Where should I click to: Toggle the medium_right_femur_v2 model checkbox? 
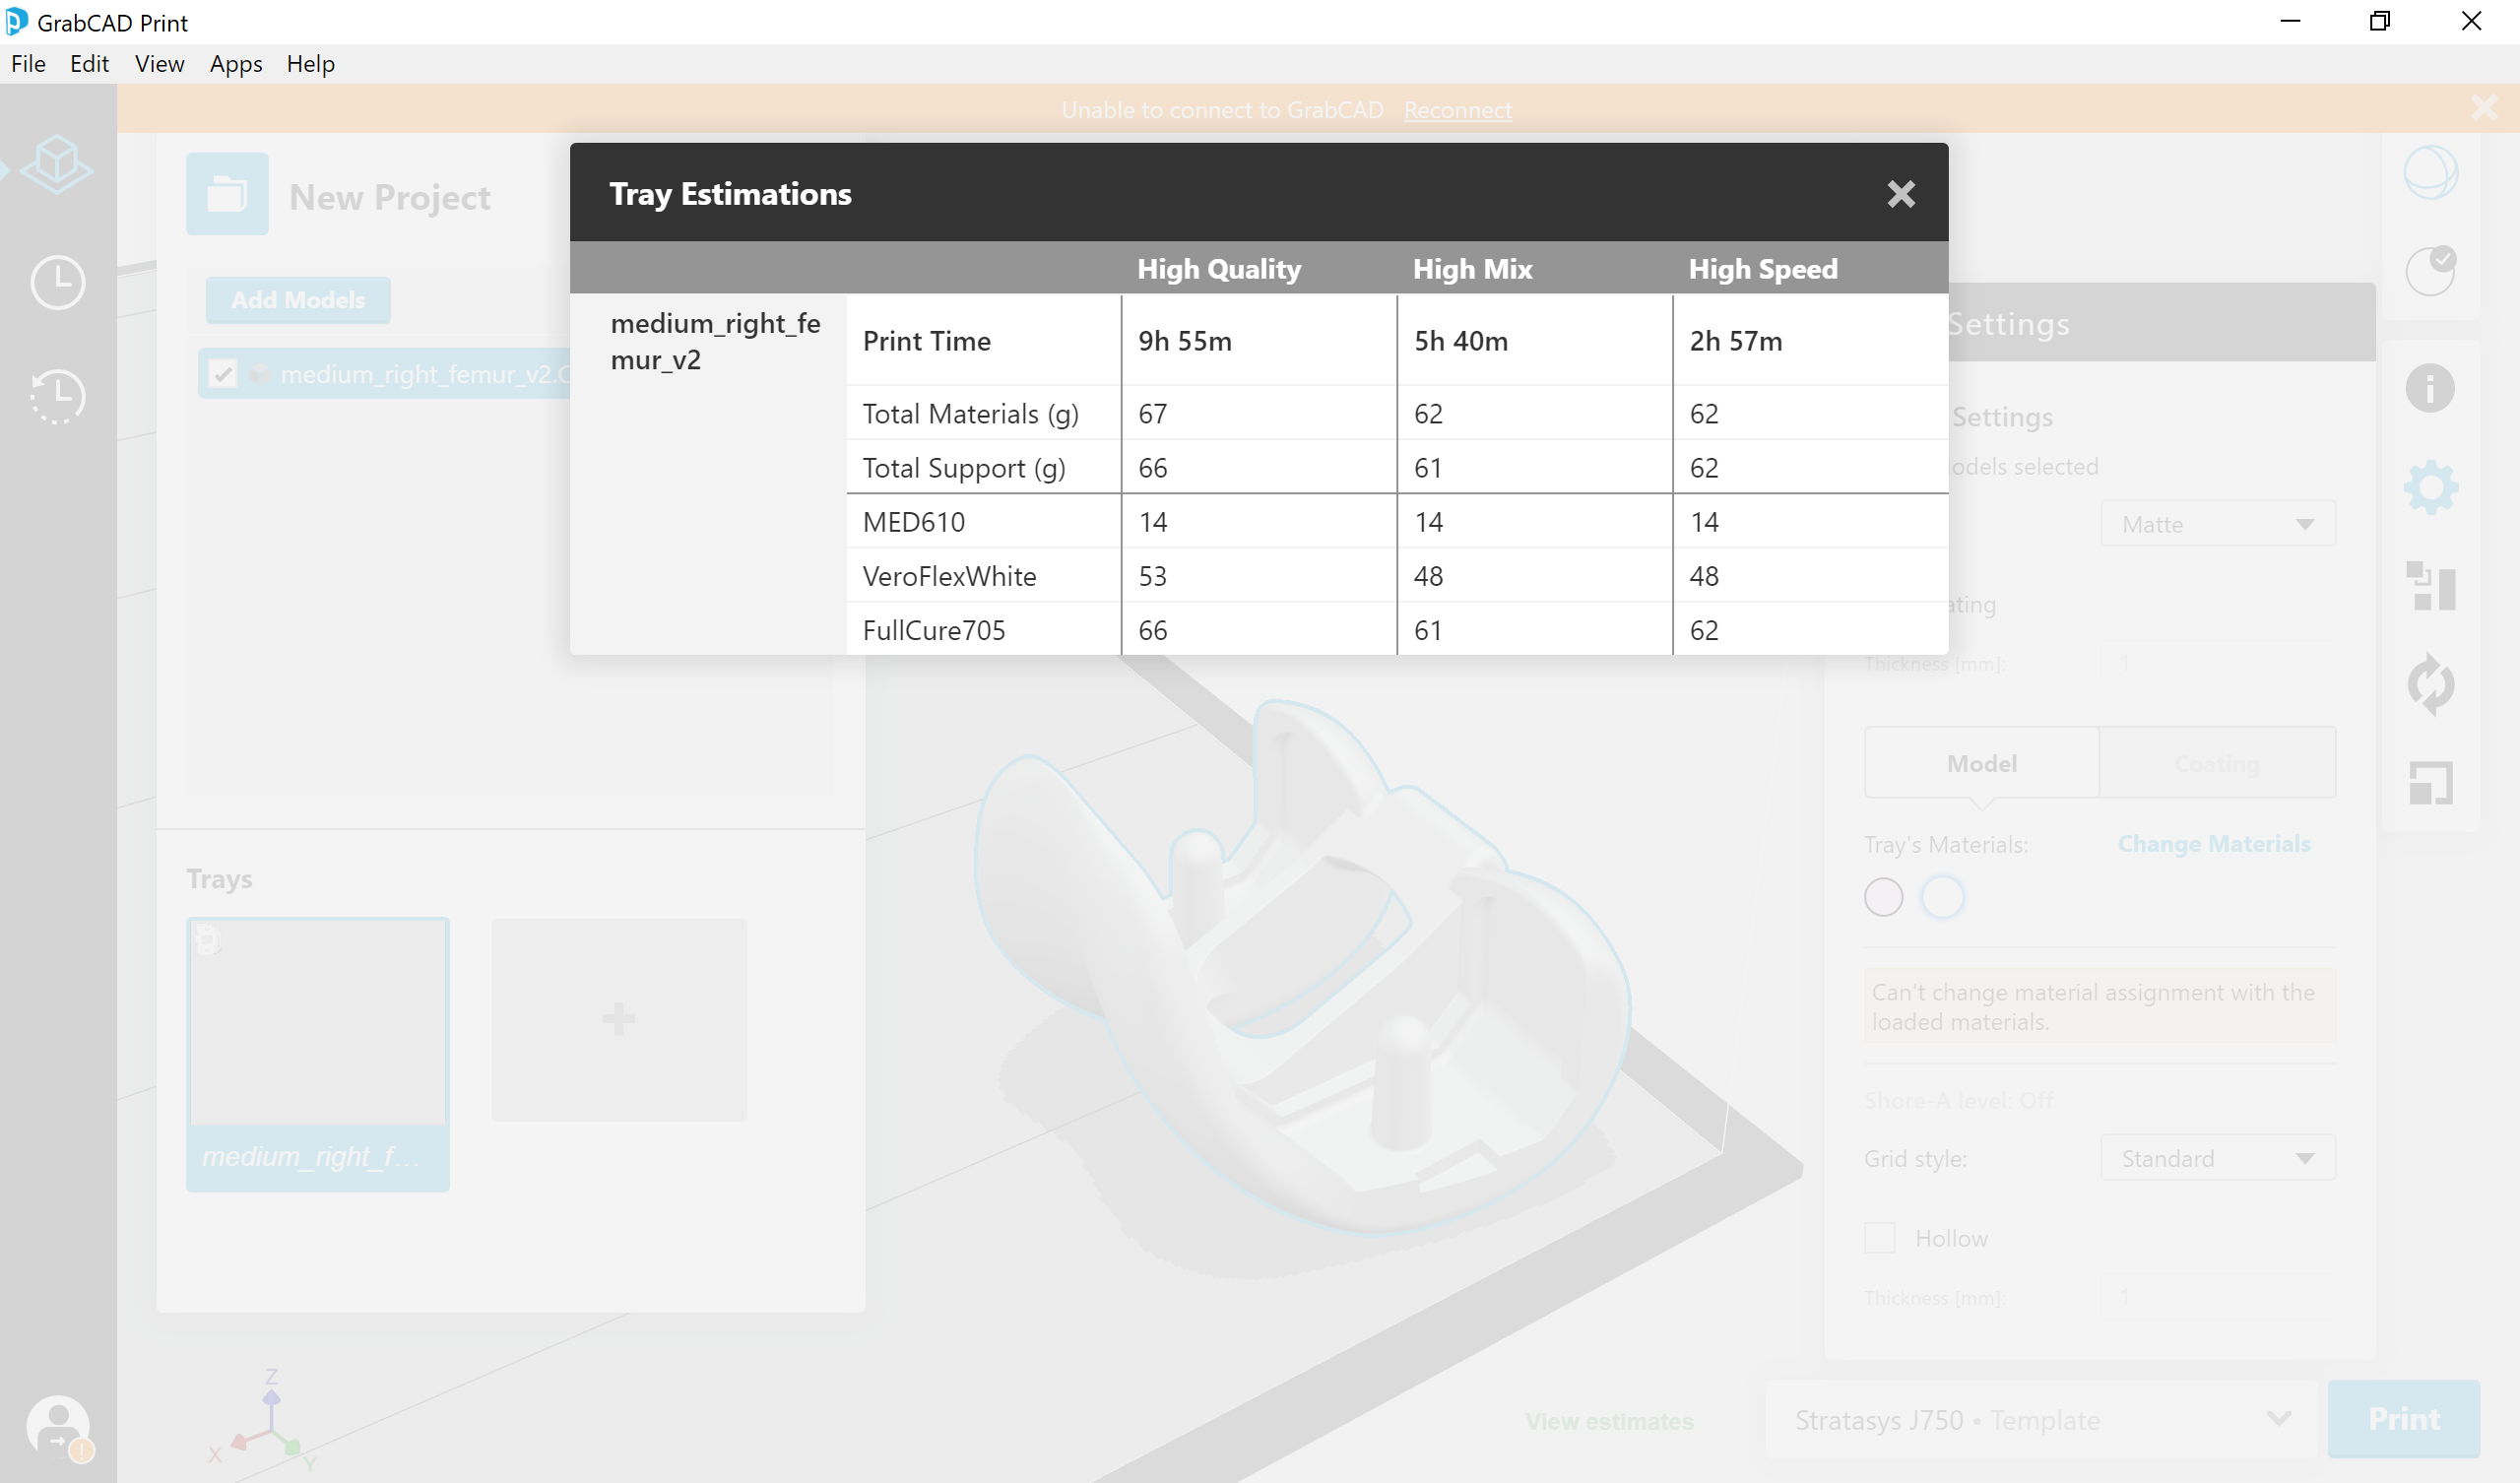[222, 374]
